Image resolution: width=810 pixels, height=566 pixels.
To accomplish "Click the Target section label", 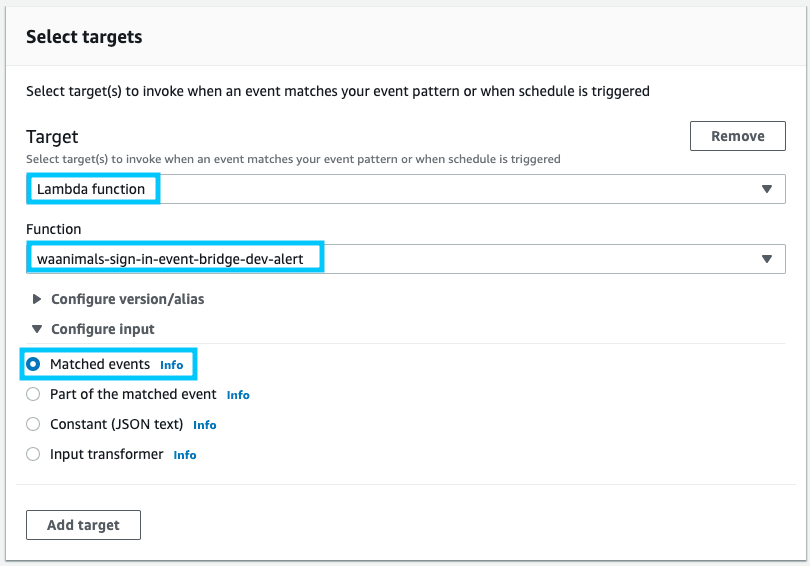I will pyautogui.click(x=52, y=137).
